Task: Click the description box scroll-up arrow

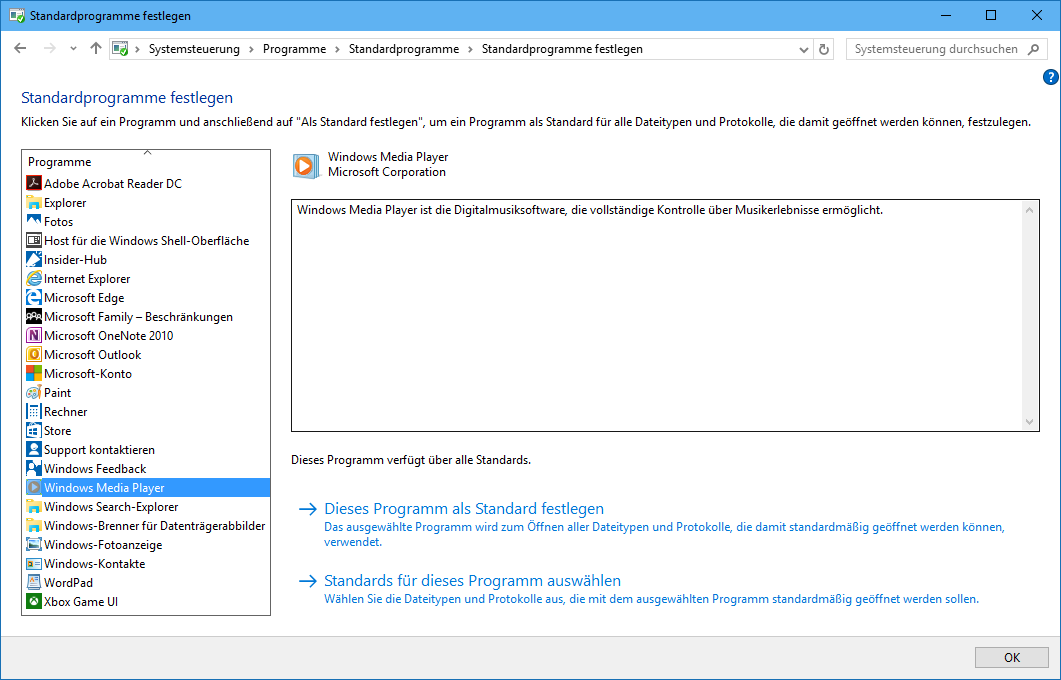Action: pyautogui.click(x=1029, y=210)
